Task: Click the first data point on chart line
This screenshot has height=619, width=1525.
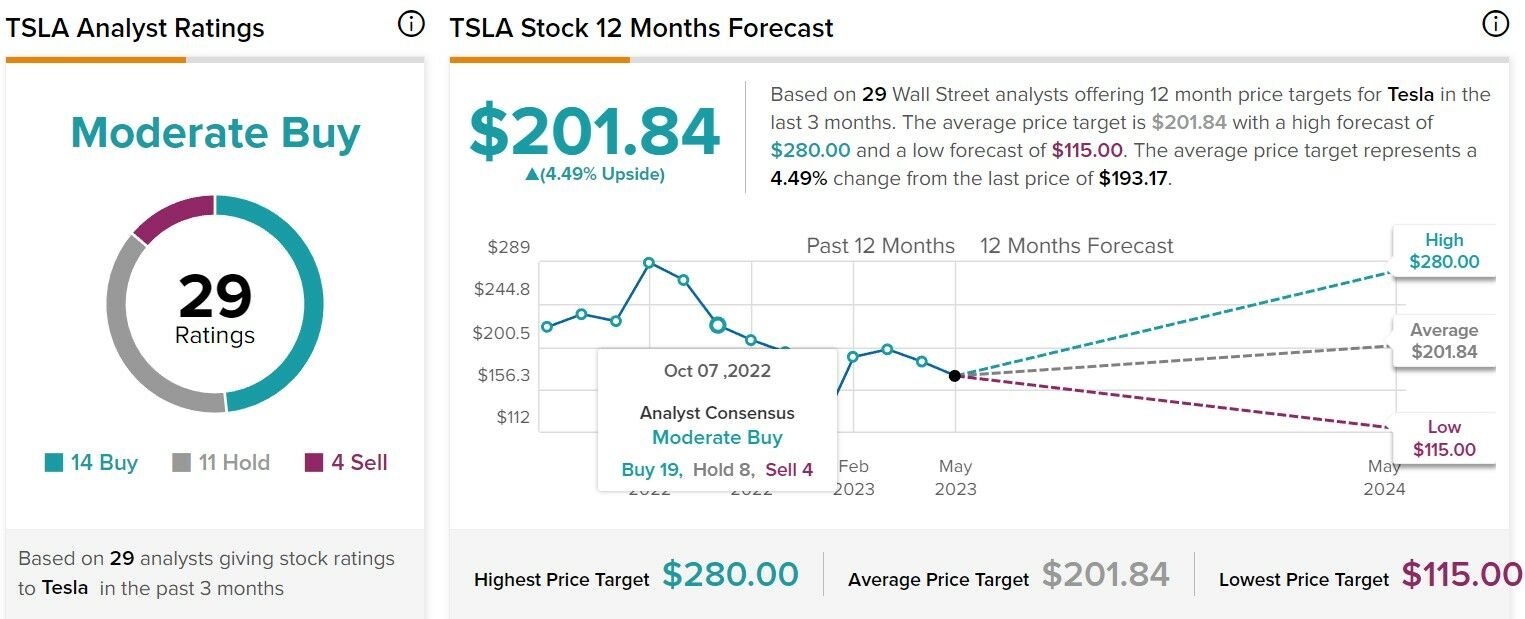Action: (547, 327)
